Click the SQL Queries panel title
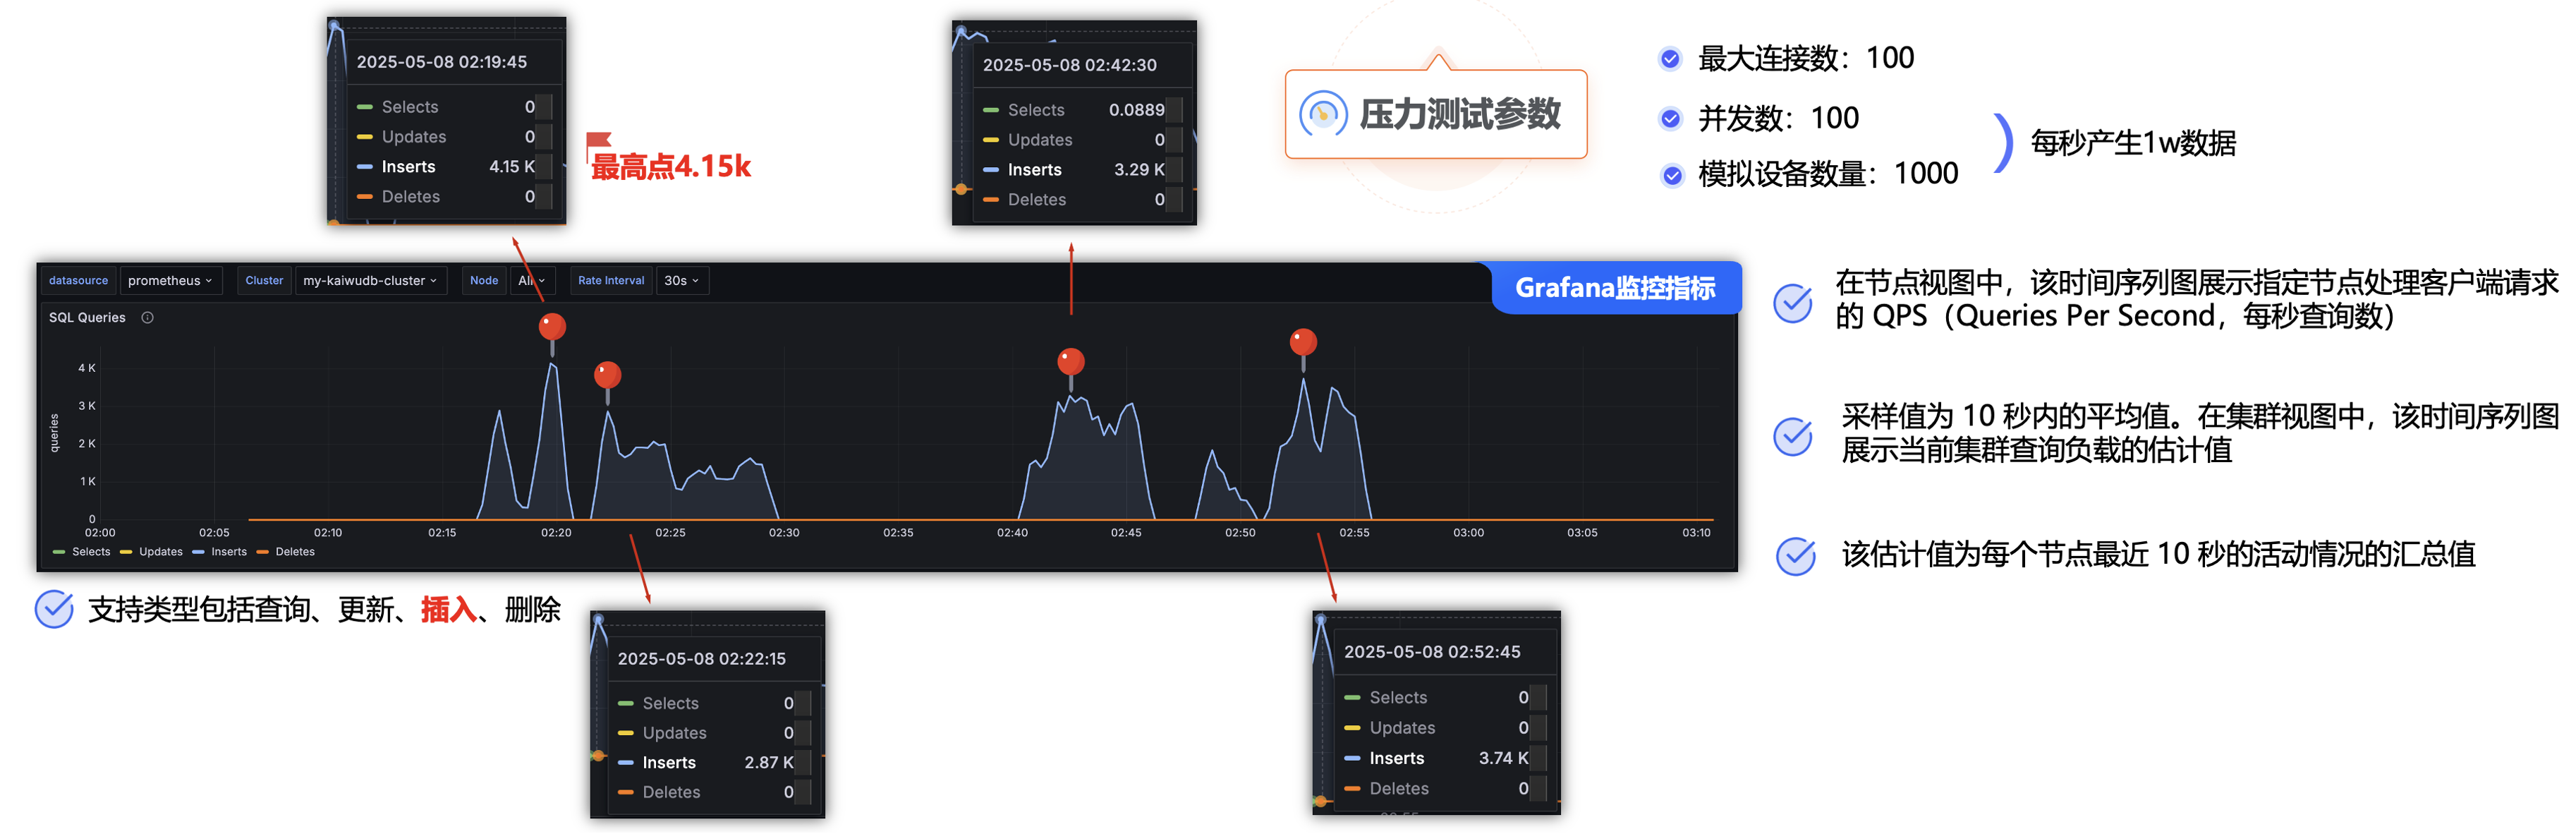 point(87,318)
